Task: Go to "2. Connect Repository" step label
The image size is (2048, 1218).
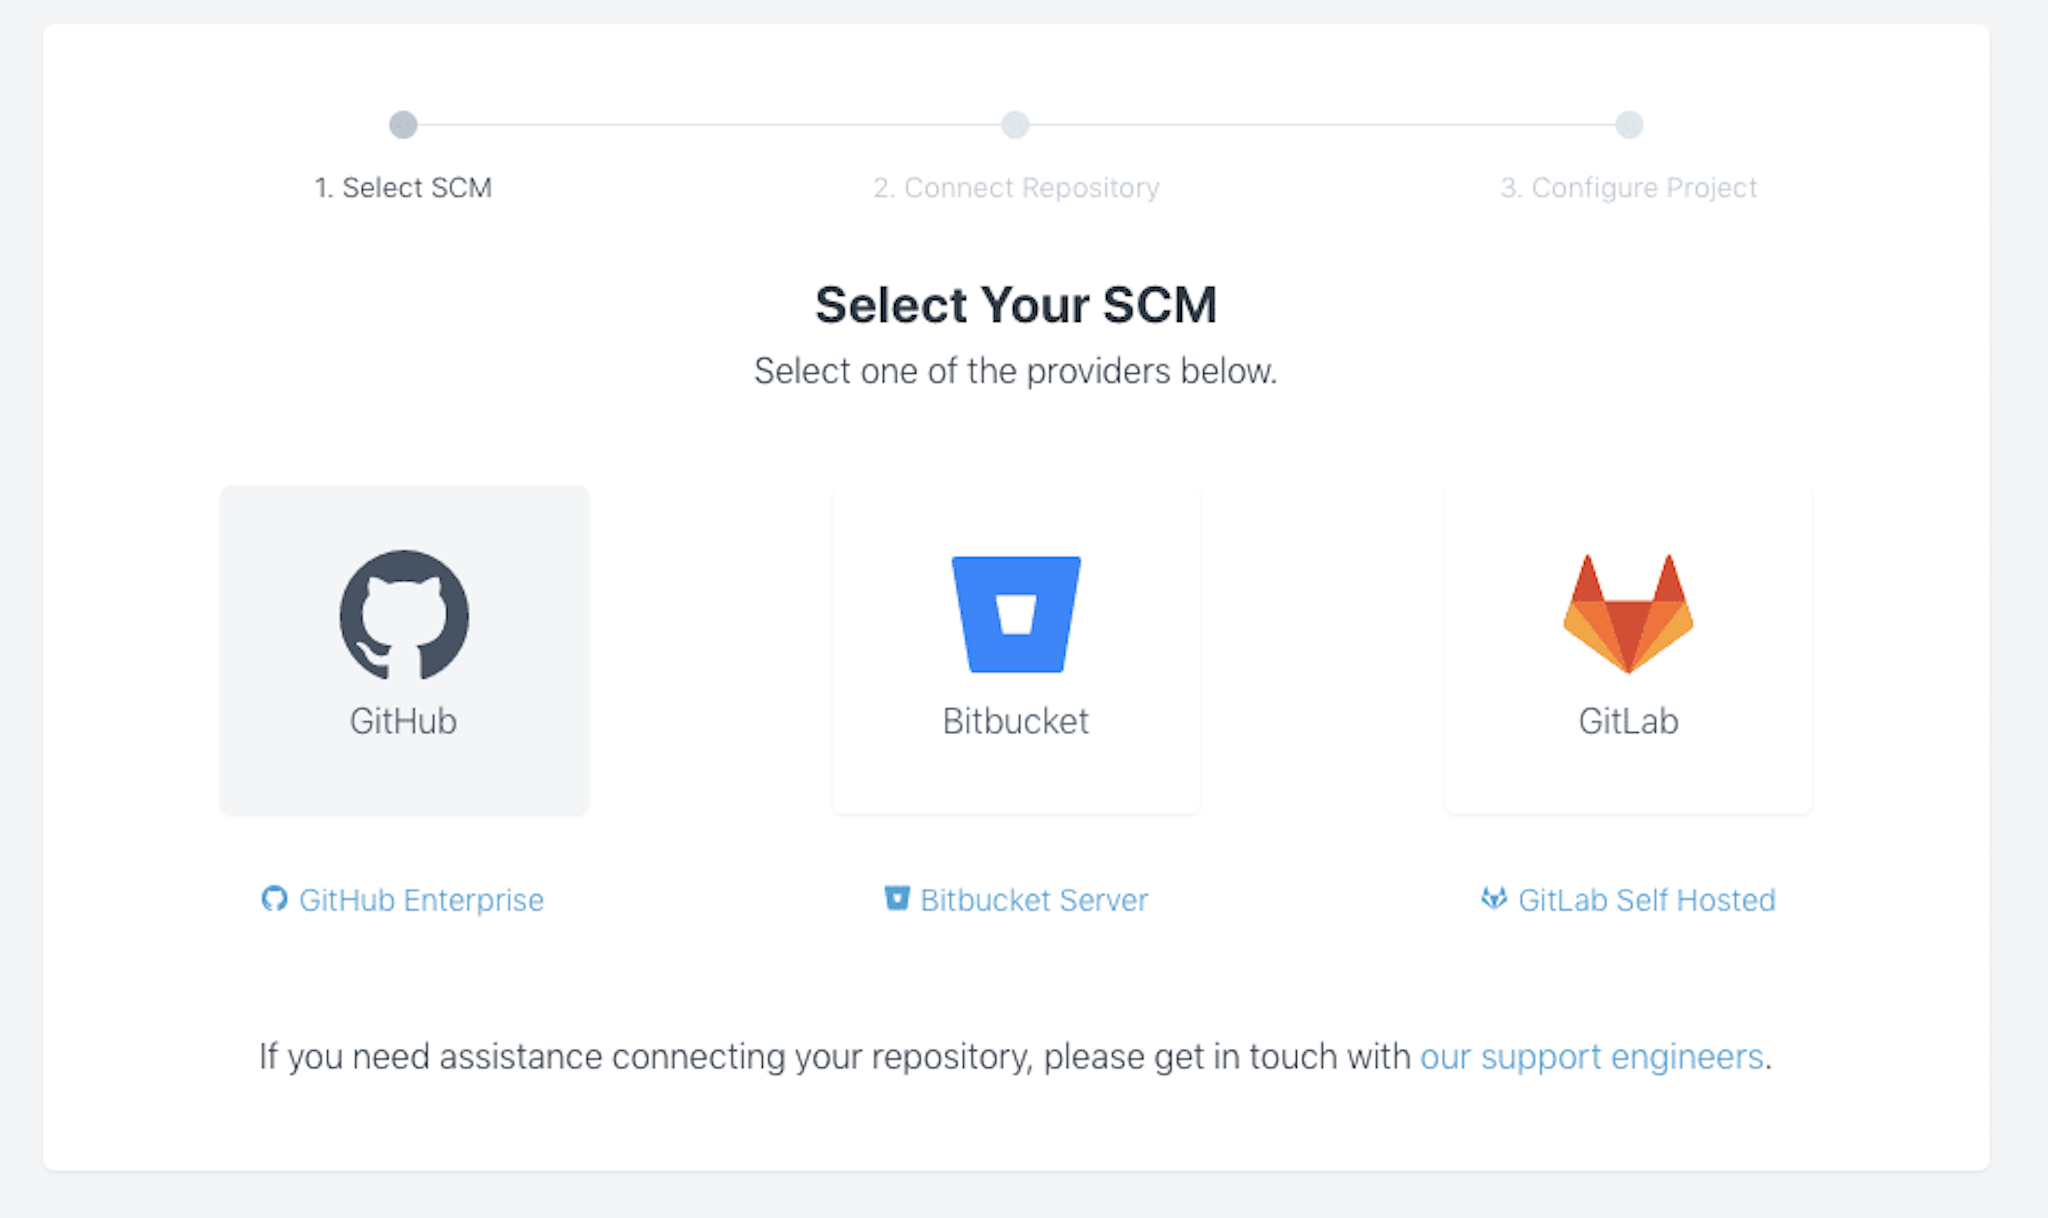Action: [x=1016, y=188]
